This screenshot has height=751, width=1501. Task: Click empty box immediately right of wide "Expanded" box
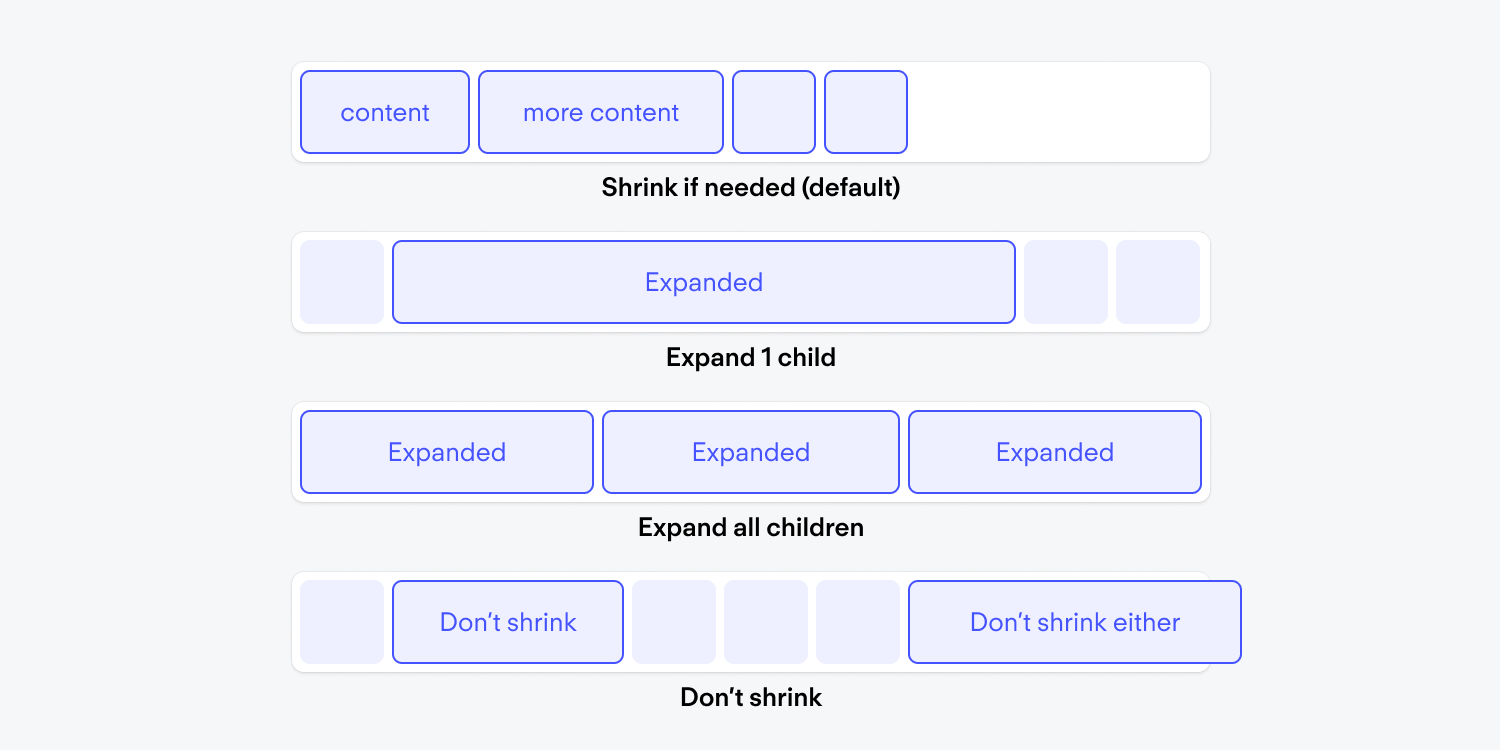[x=1066, y=282]
